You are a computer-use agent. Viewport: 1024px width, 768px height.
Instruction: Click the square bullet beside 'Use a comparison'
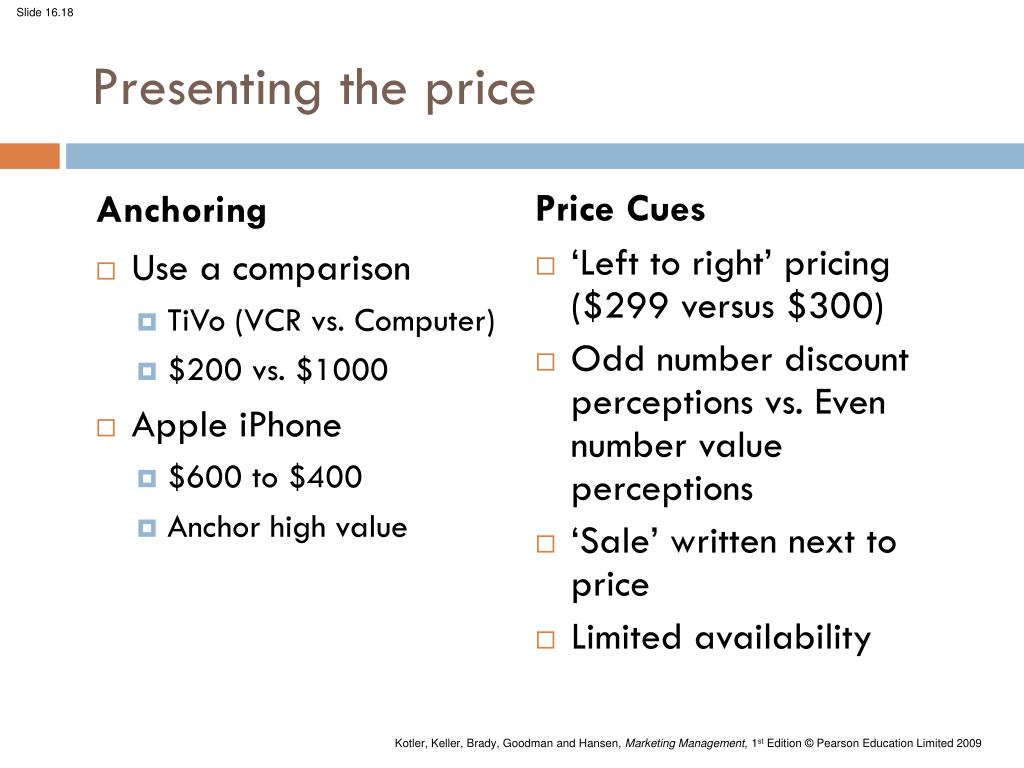(x=106, y=270)
